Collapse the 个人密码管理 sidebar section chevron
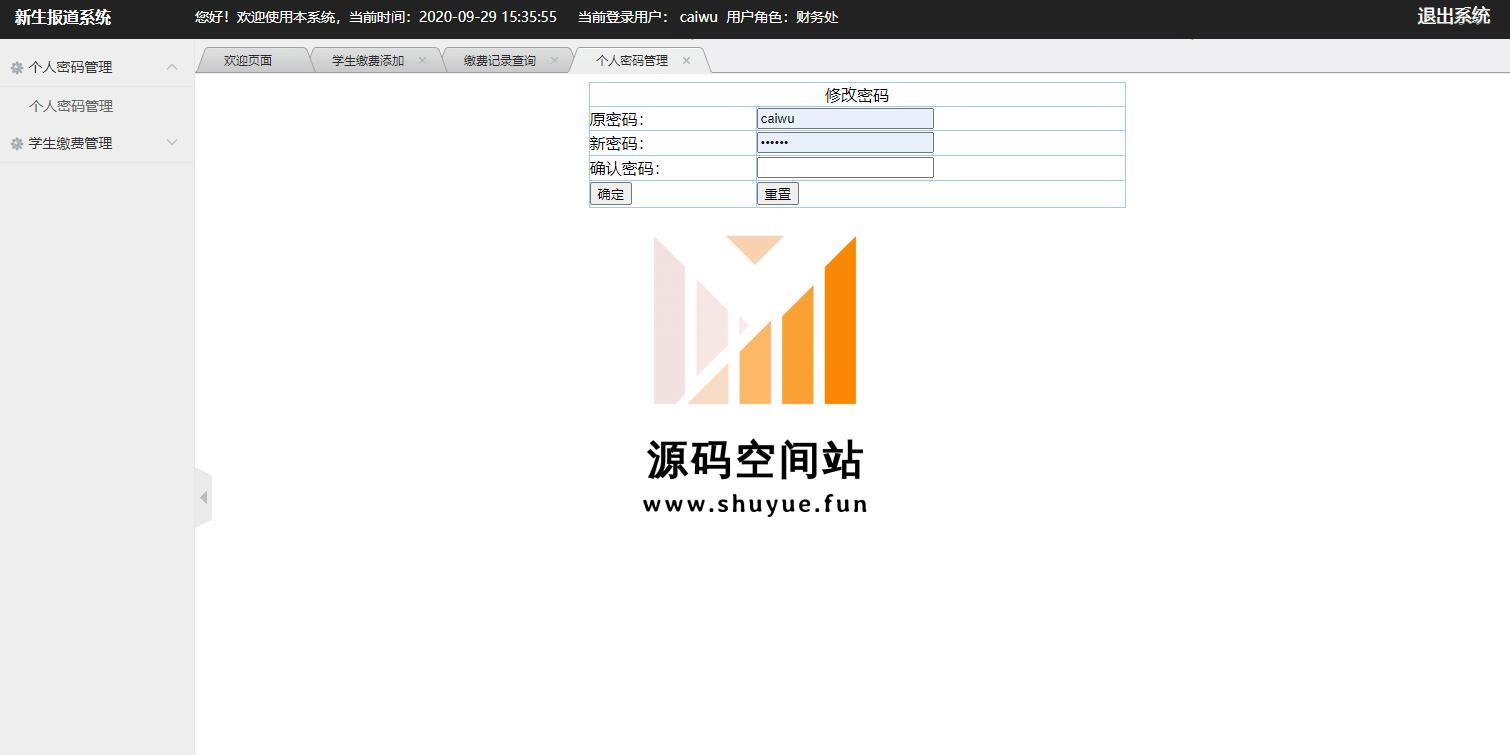This screenshot has width=1510, height=755. pos(172,67)
